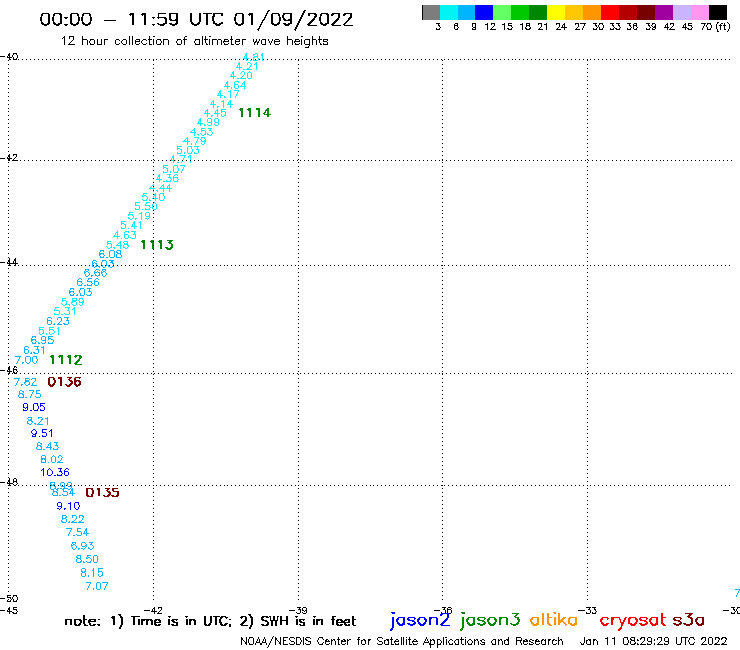740x650 pixels.
Task: Click the note about UTC and SWH
Action: point(210,621)
